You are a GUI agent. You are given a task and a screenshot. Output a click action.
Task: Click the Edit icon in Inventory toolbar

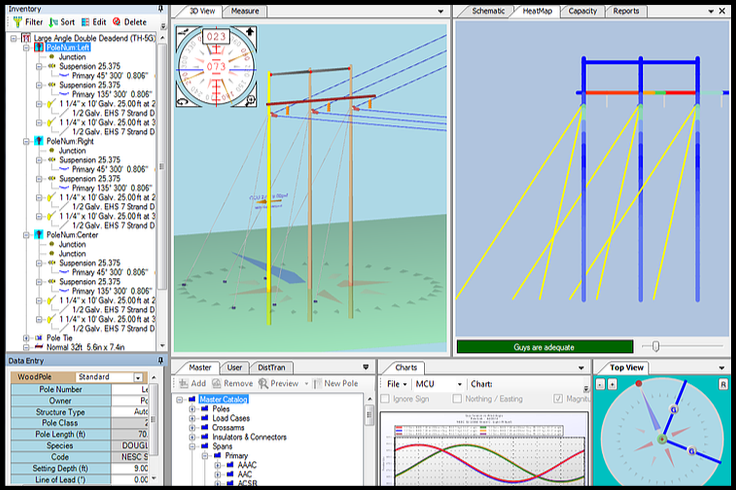[86, 21]
